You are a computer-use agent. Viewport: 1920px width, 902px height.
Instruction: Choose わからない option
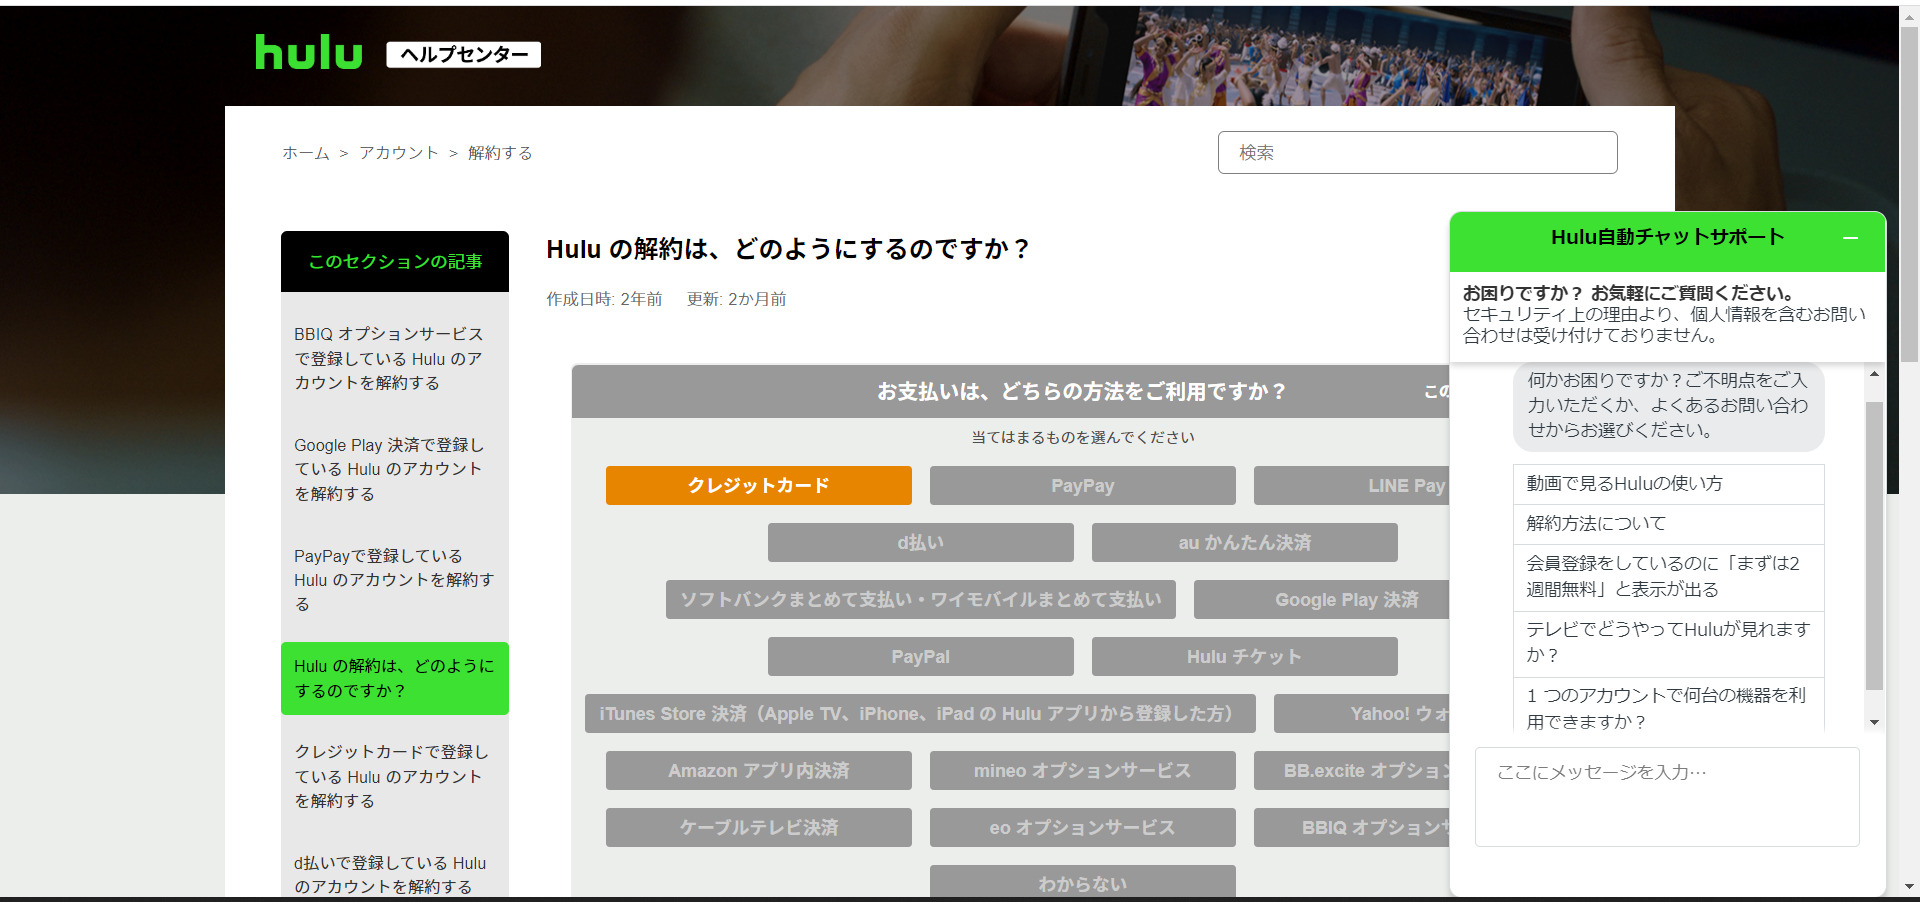pos(1082,882)
